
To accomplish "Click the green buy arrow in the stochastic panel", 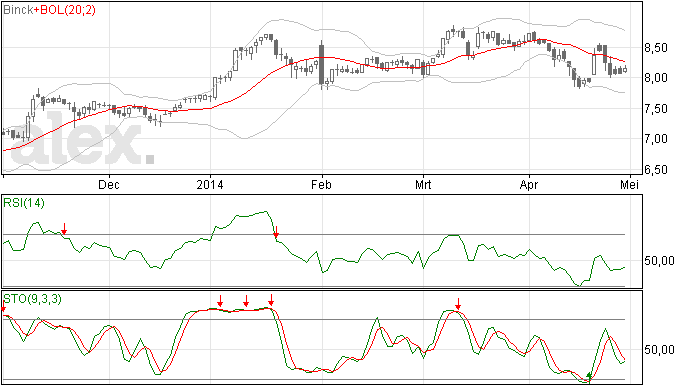I will (x=589, y=377).
